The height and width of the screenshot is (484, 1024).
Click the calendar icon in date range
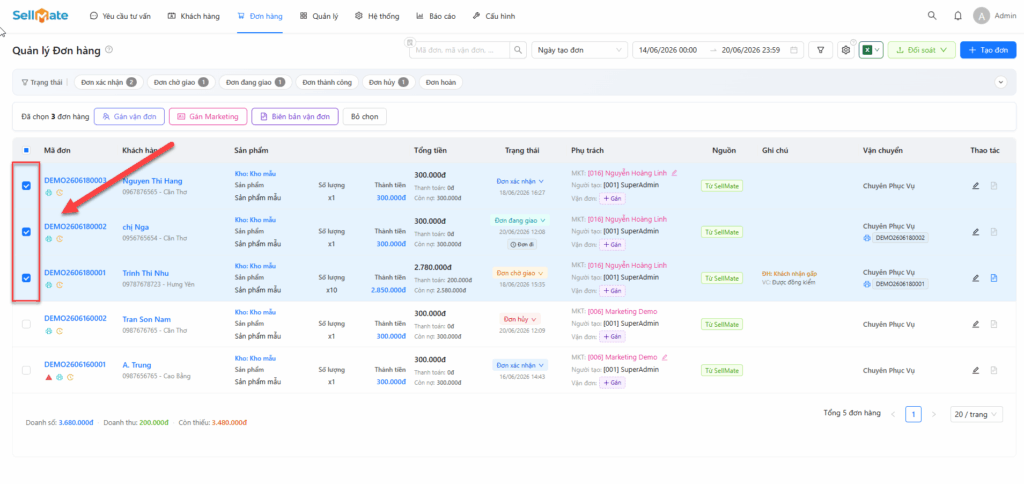click(793, 50)
